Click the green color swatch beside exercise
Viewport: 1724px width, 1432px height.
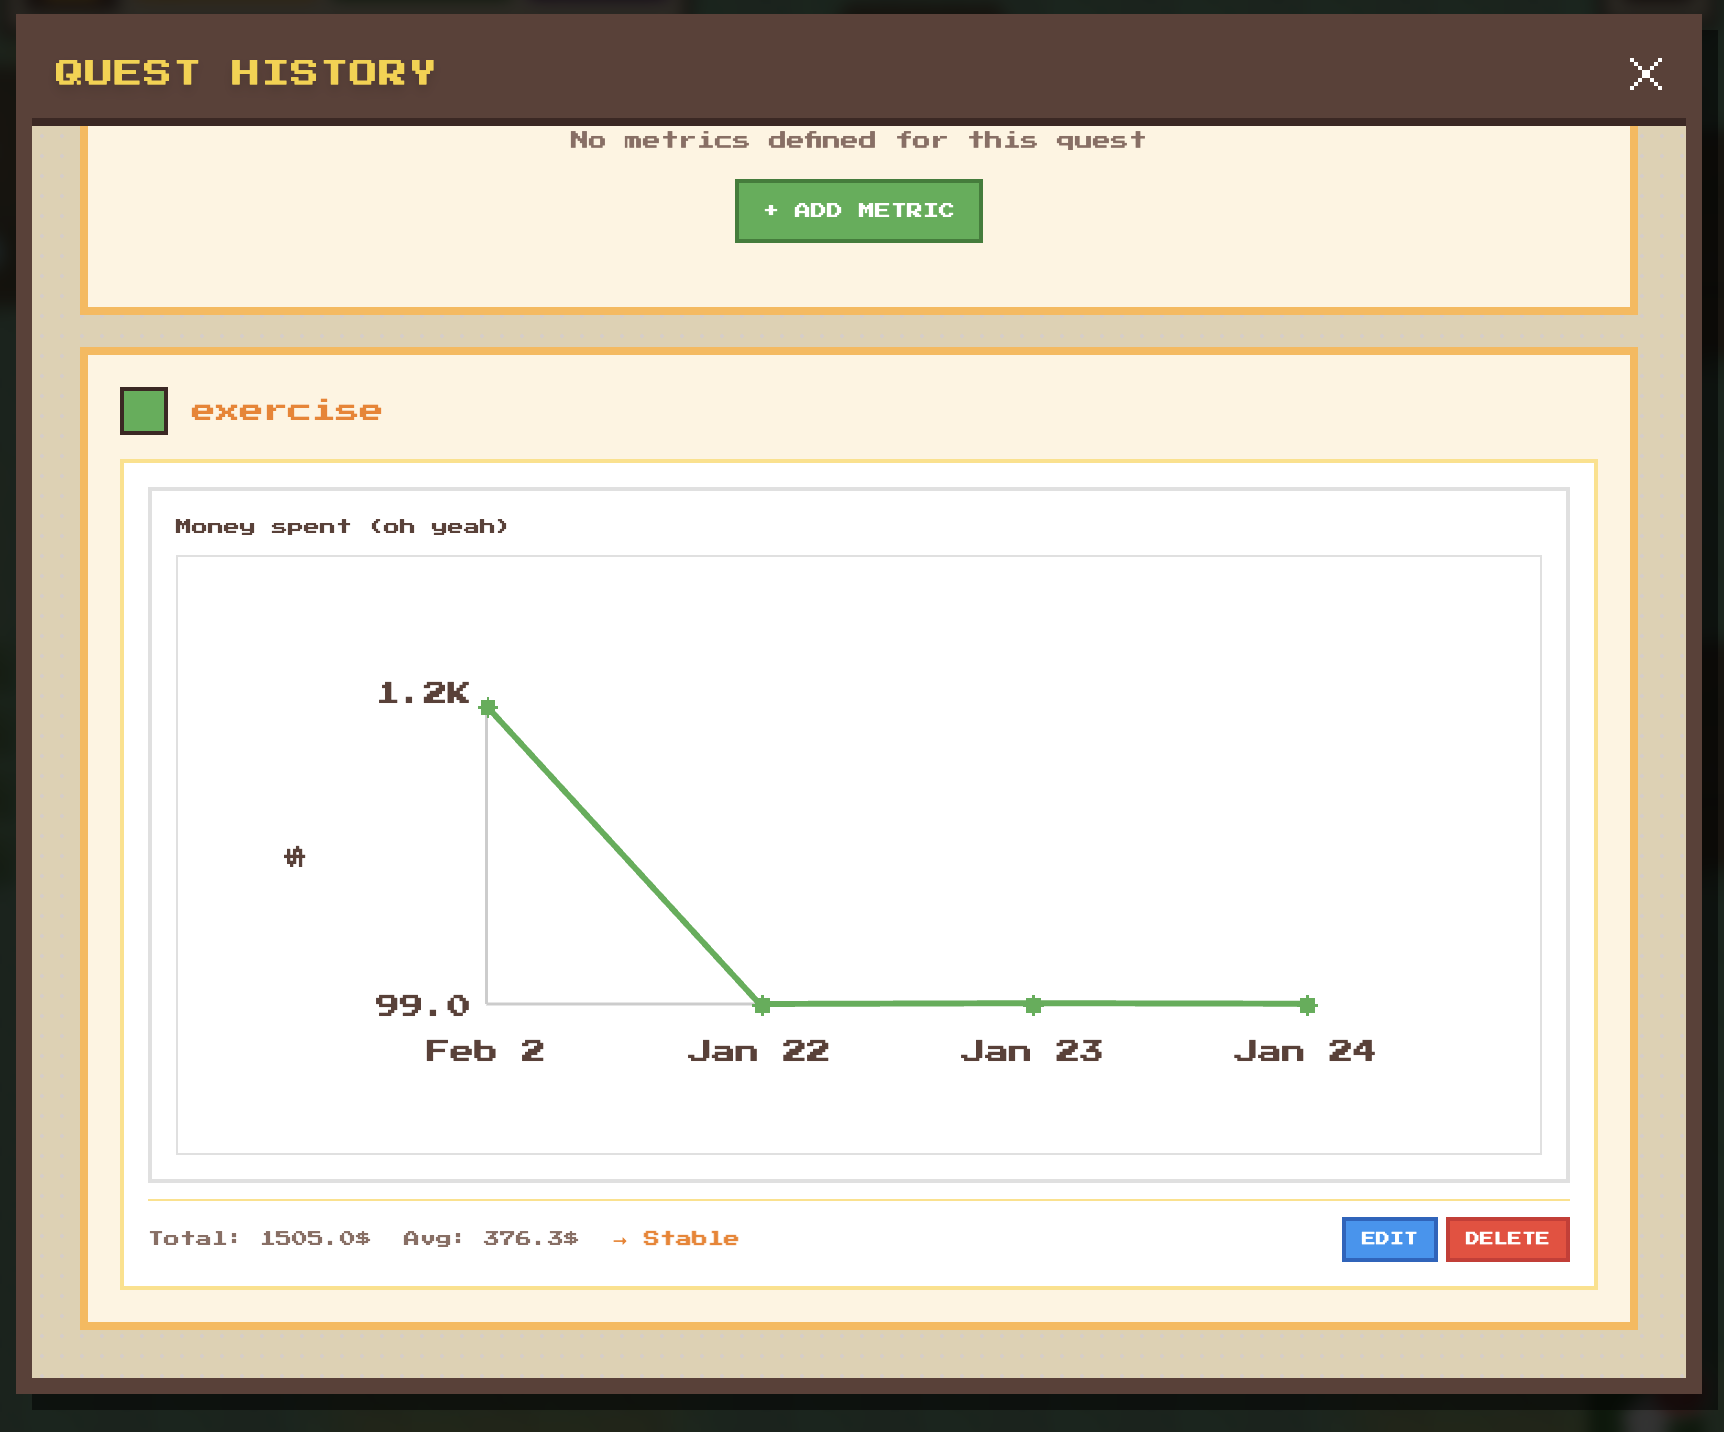pos(143,410)
